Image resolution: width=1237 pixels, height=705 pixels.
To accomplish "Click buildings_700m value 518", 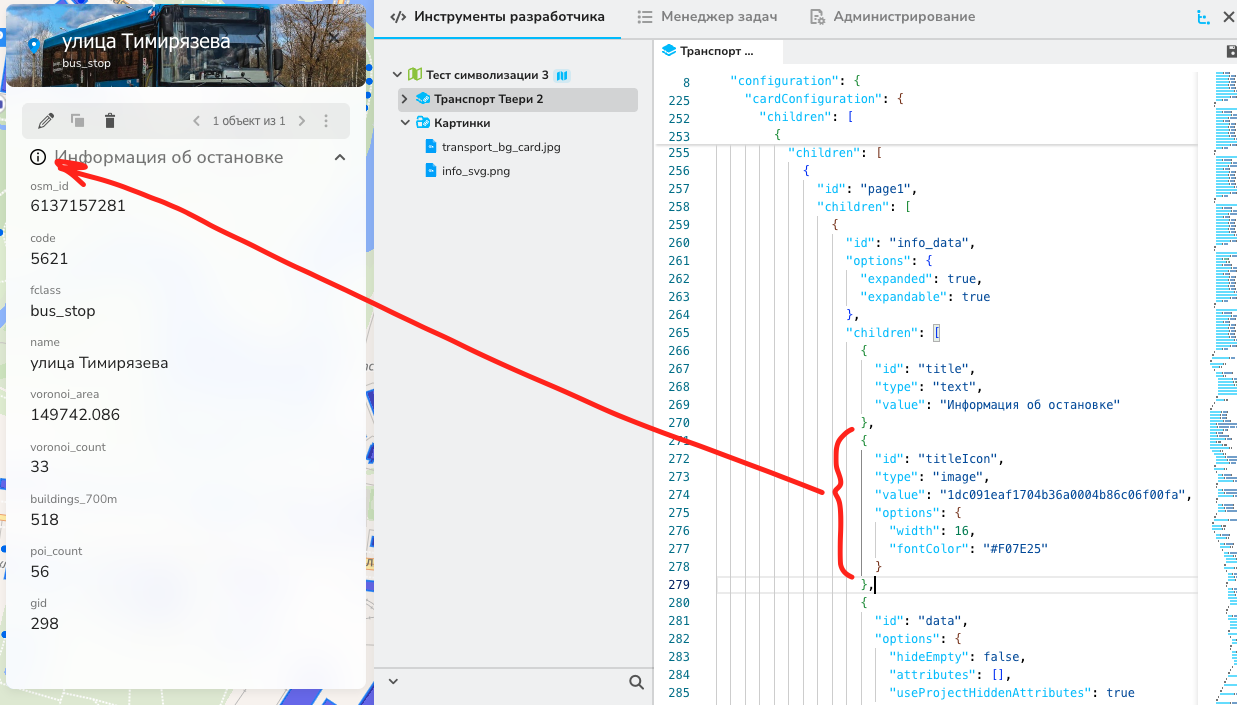I will (45, 520).
